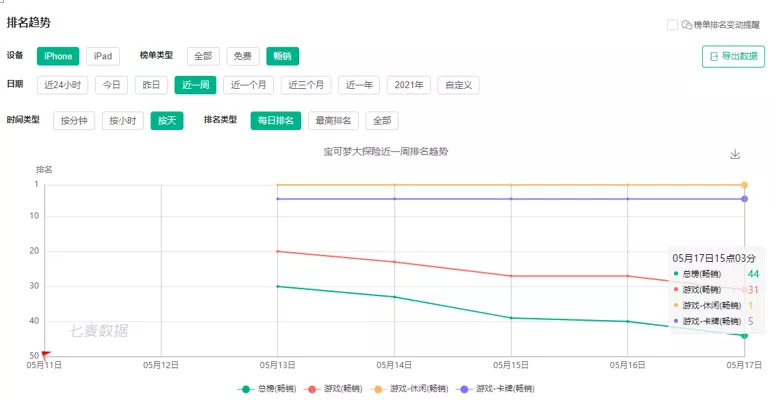Click the 导出数据 export button

pyautogui.click(x=733, y=56)
